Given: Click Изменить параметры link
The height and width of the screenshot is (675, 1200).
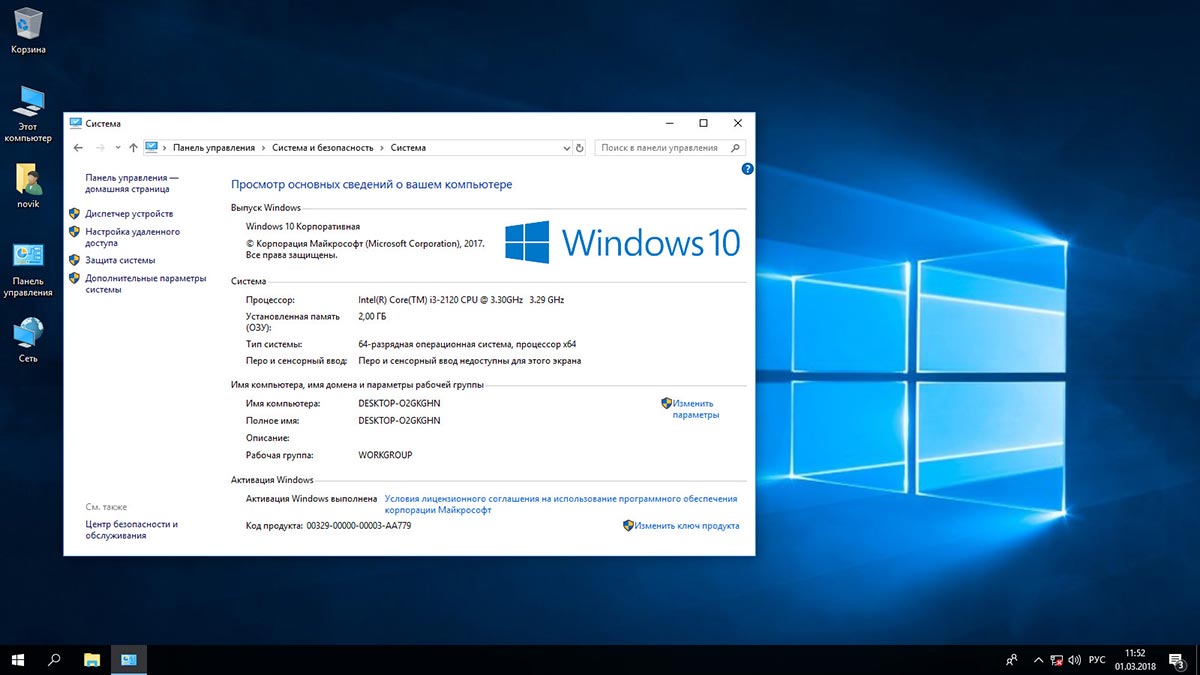Looking at the screenshot, I should [696, 409].
